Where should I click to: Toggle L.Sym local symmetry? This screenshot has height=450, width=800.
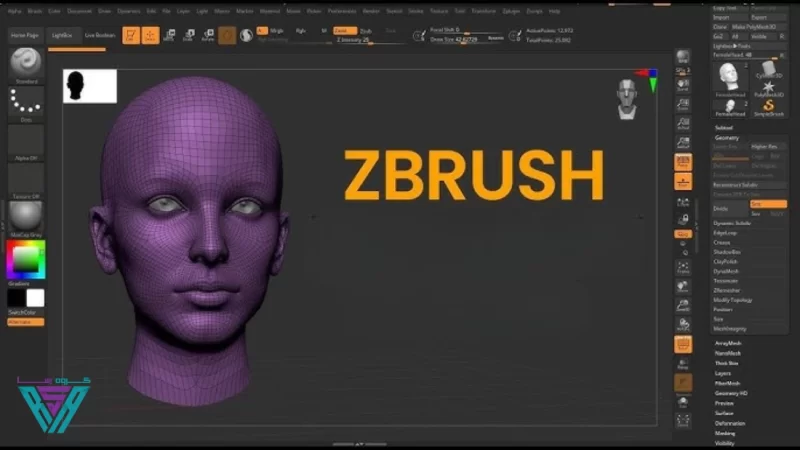pos(683,202)
